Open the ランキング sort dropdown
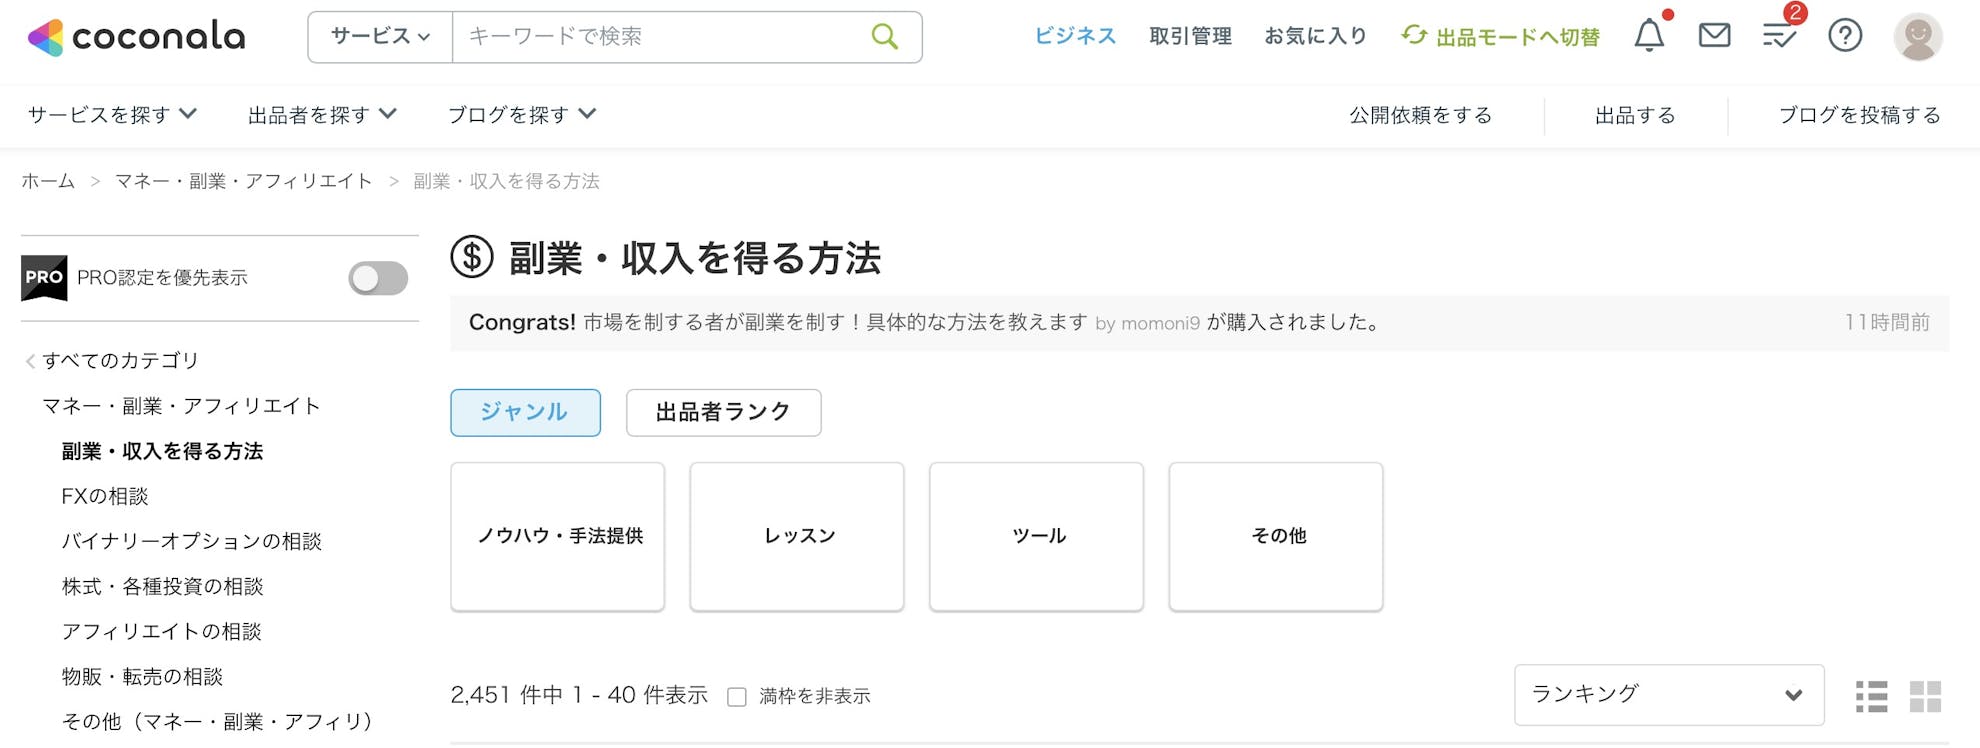1980x748 pixels. [x=1668, y=694]
